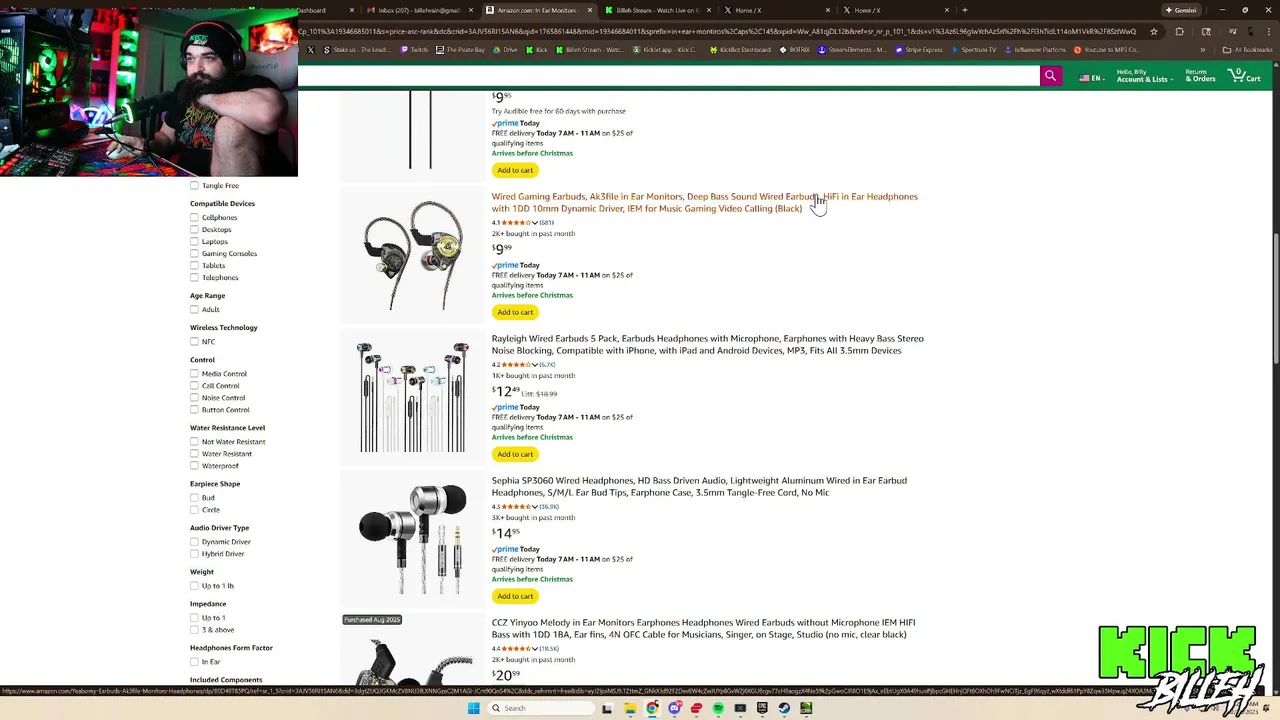1280x720 pixels.
Task: Open Discord from the taskbar
Action: pos(675,708)
